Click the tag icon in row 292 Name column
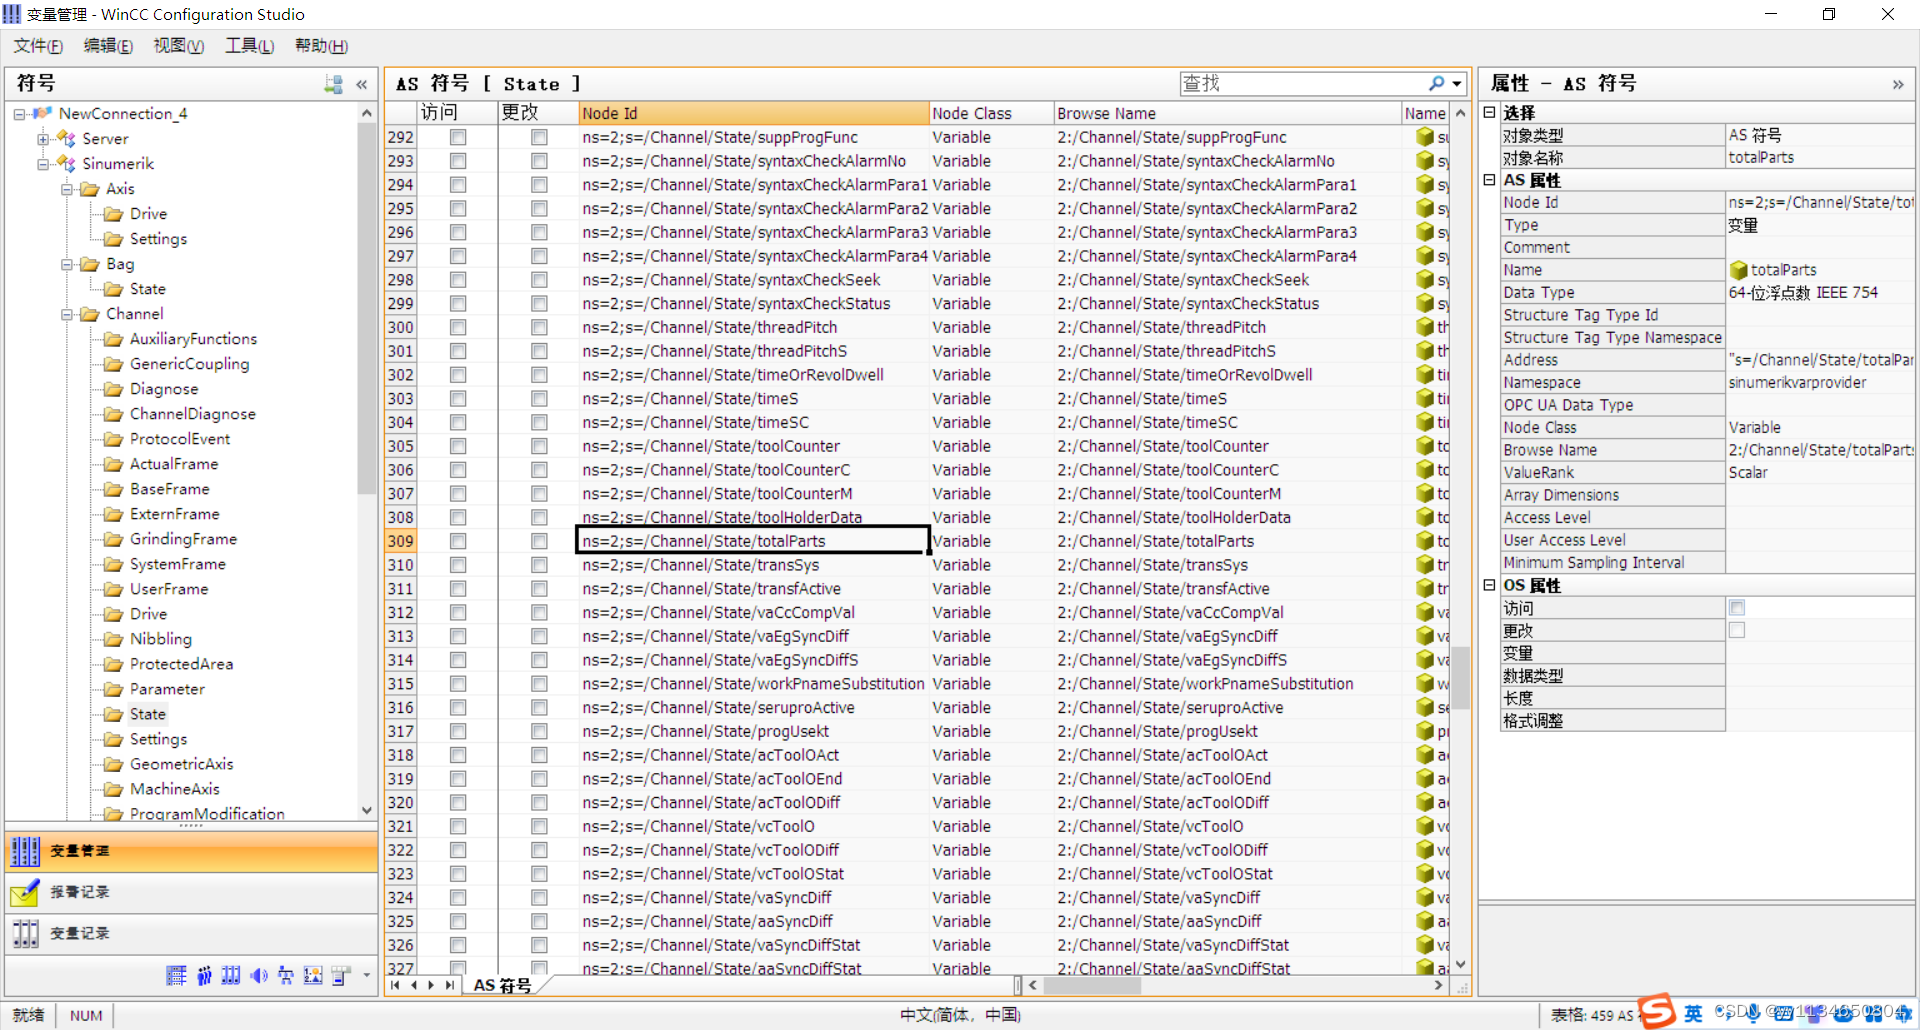1920x1030 pixels. coord(1426,137)
